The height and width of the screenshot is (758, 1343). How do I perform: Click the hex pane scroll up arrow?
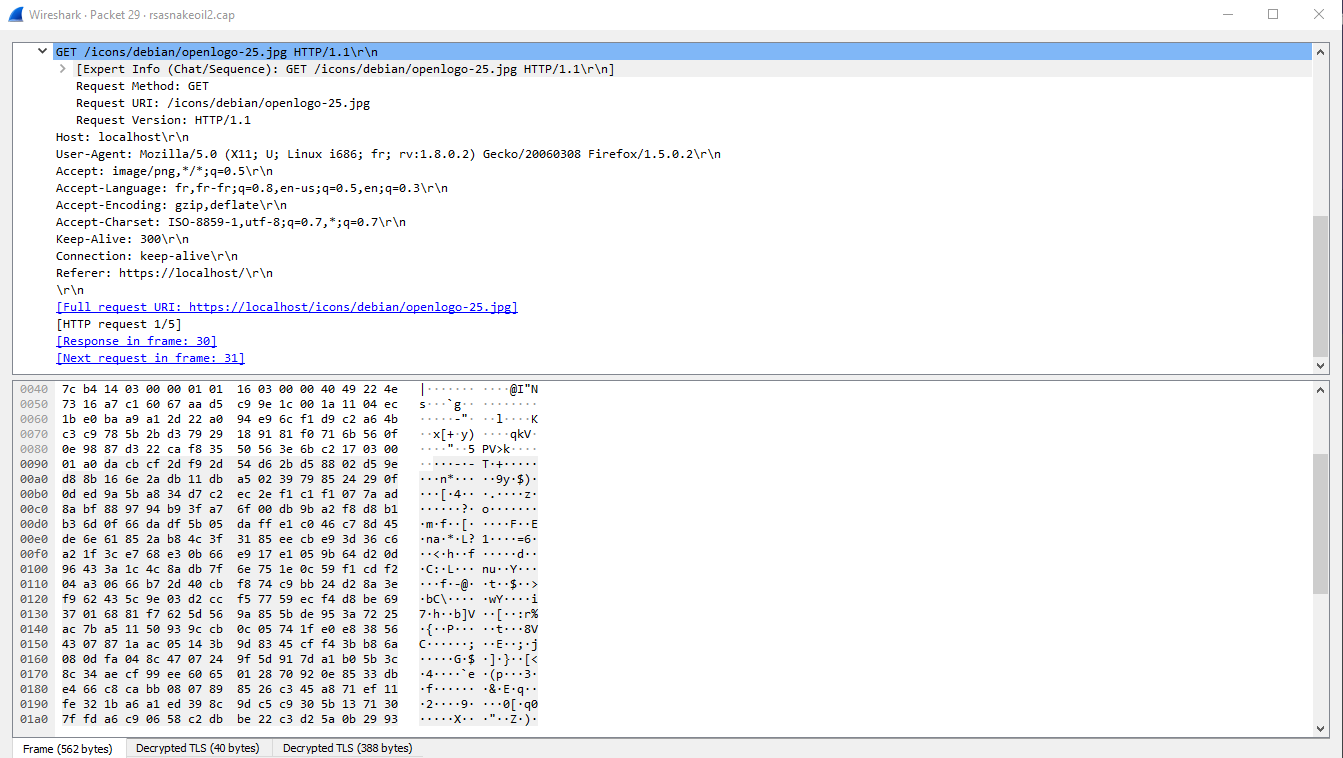pyautogui.click(x=1320, y=389)
